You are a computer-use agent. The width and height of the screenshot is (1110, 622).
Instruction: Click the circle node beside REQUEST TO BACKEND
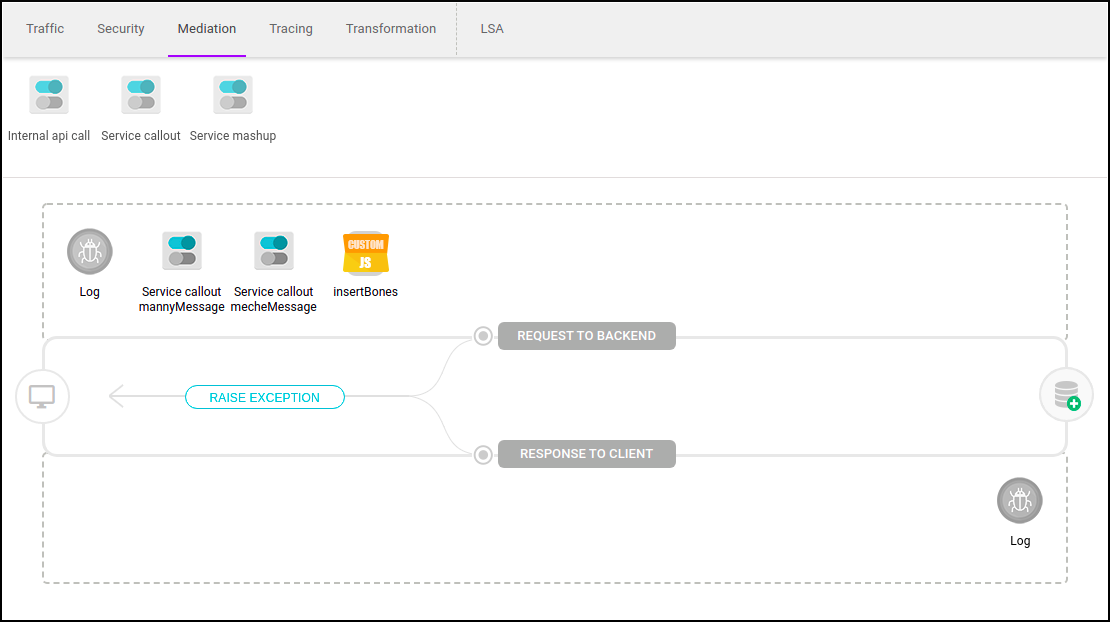coord(483,336)
